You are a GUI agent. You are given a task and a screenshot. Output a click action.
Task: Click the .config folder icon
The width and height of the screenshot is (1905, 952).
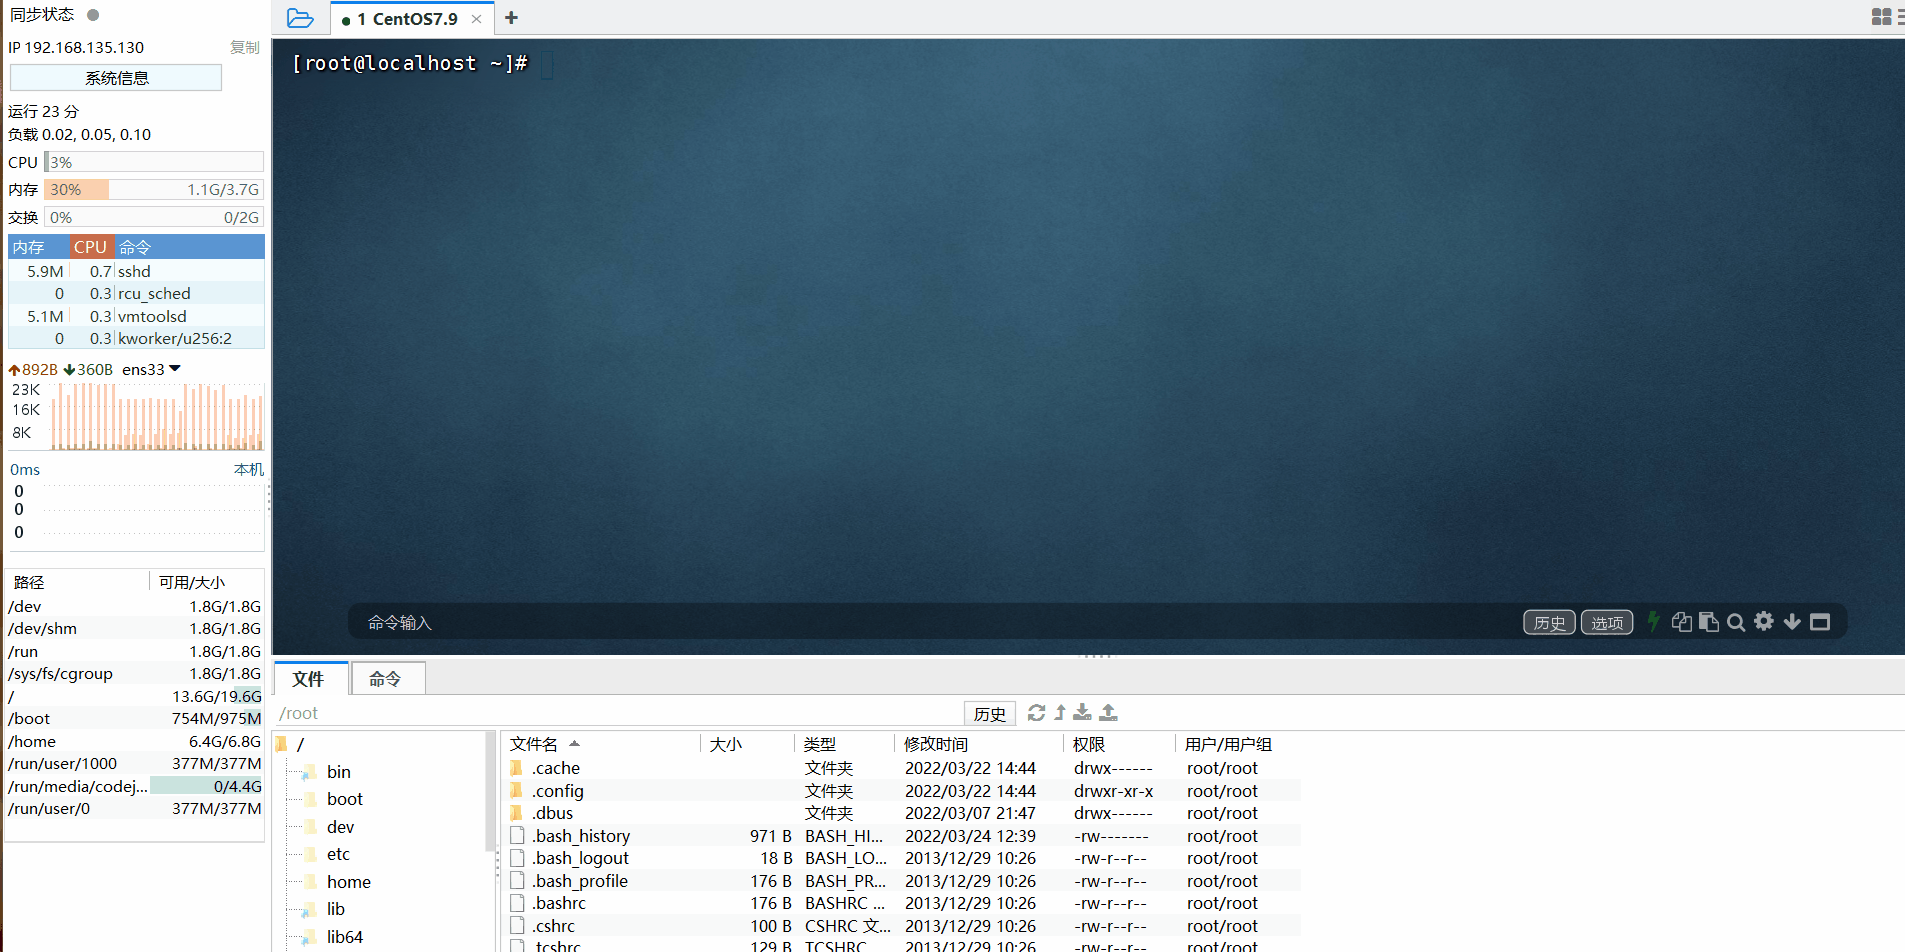[x=516, y=790]
